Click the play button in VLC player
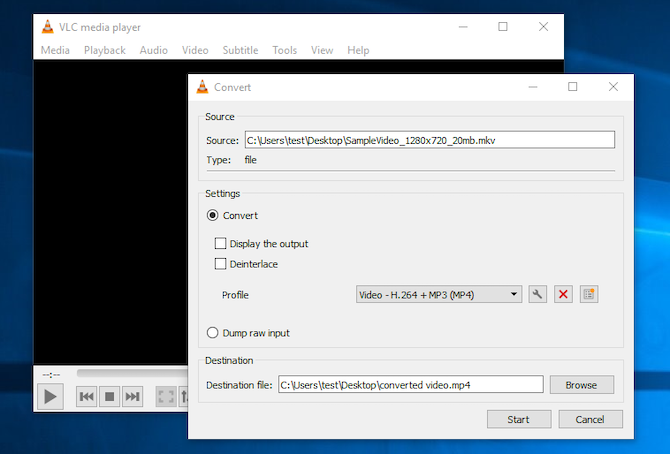Image resolution: width=670 pixels, height=454 pixels. [x=50, y=397]
